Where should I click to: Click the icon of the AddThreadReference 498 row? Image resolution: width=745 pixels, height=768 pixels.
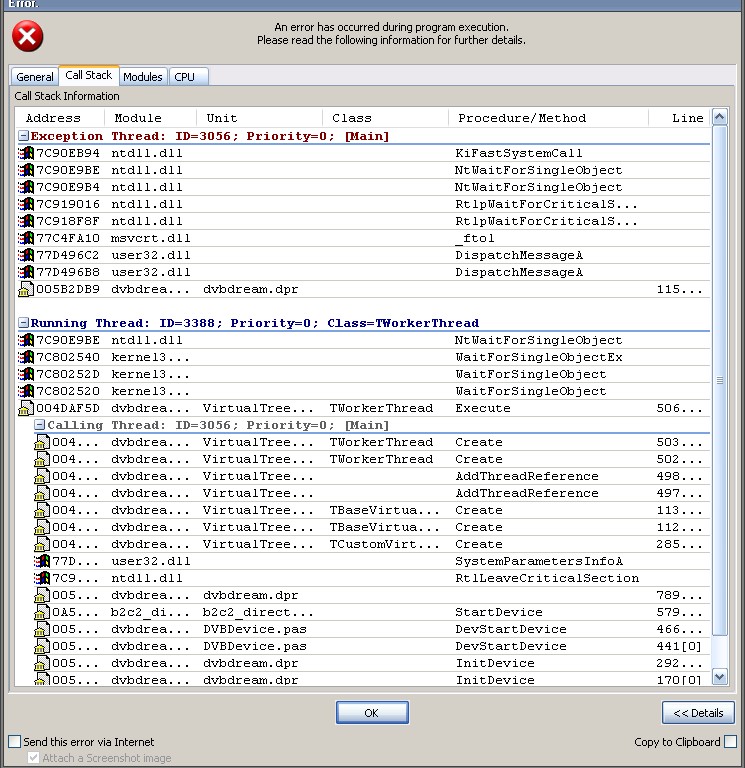[42, 477]
